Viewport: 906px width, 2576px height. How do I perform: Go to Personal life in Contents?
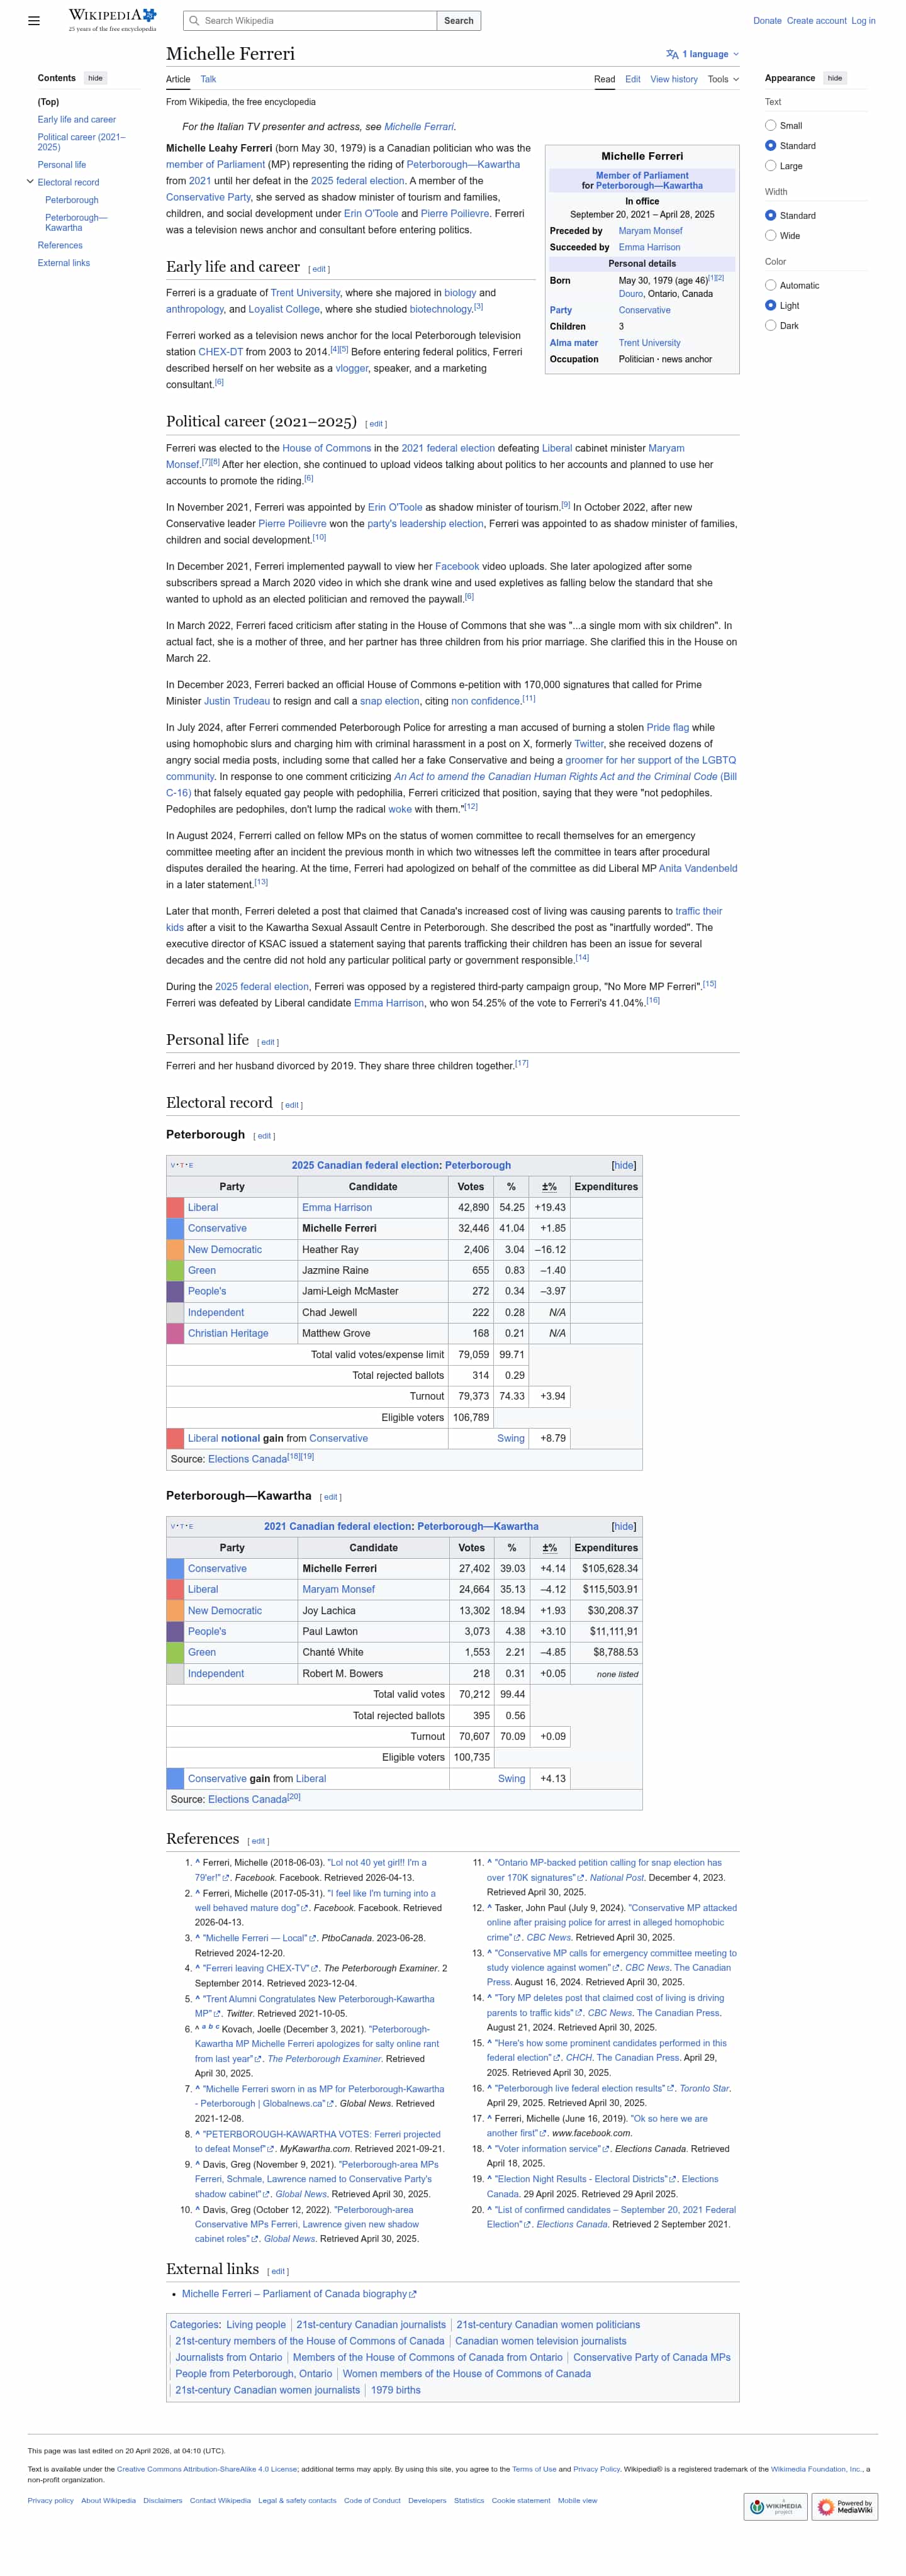(62, 165)
